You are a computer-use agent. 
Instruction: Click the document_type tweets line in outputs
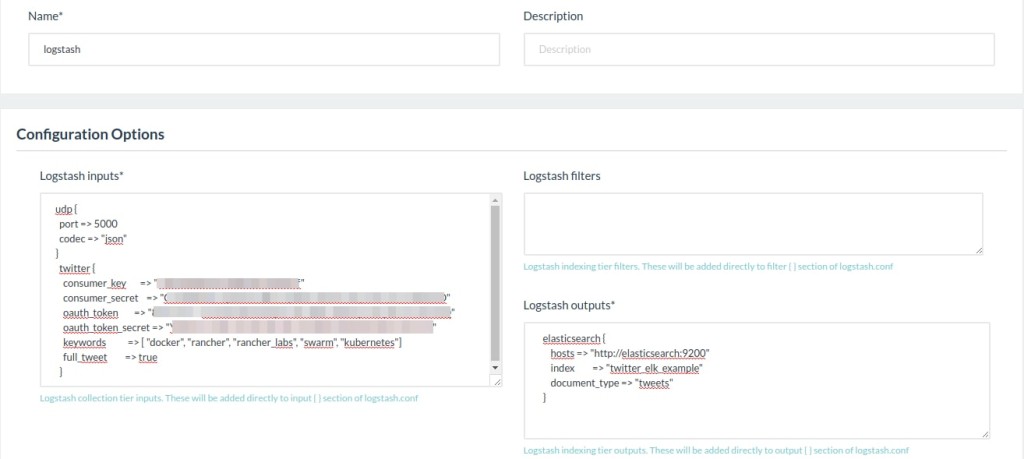(611, 383)
